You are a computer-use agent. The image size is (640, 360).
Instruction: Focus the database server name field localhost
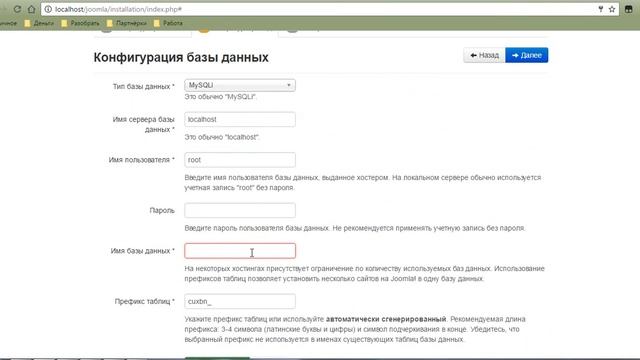(x=240, y=119)
